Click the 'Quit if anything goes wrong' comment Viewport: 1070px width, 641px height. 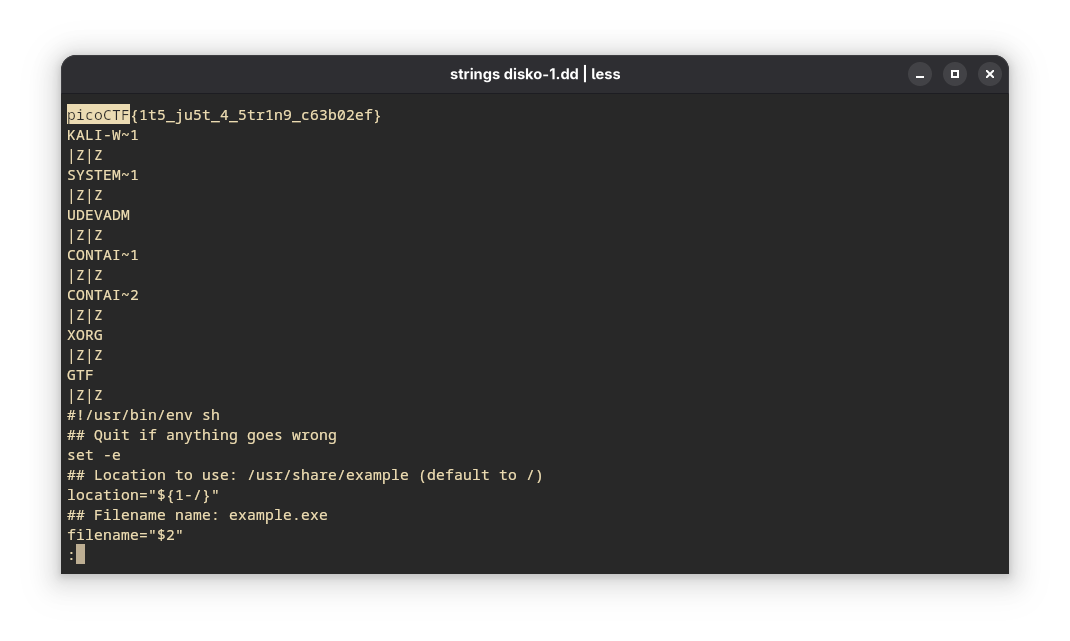click(x=214, y=435)
